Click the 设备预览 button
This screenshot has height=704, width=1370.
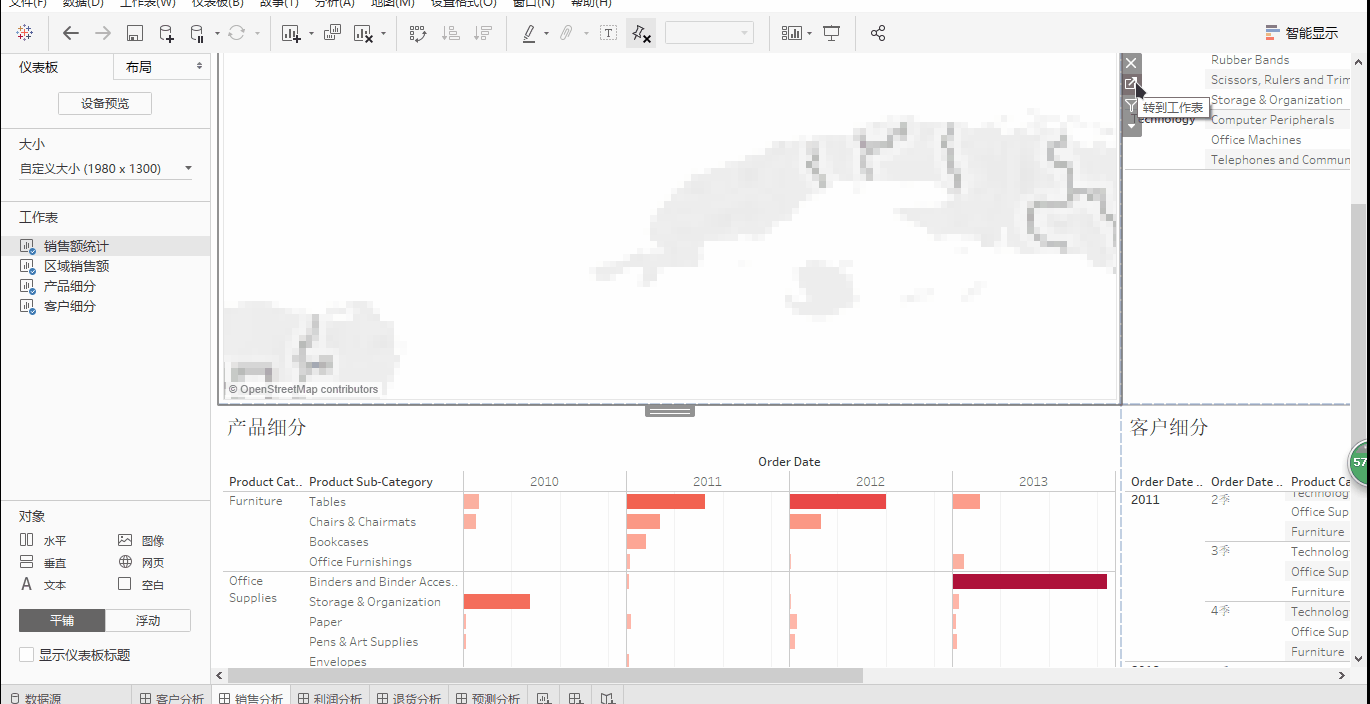tap(105, 103)
